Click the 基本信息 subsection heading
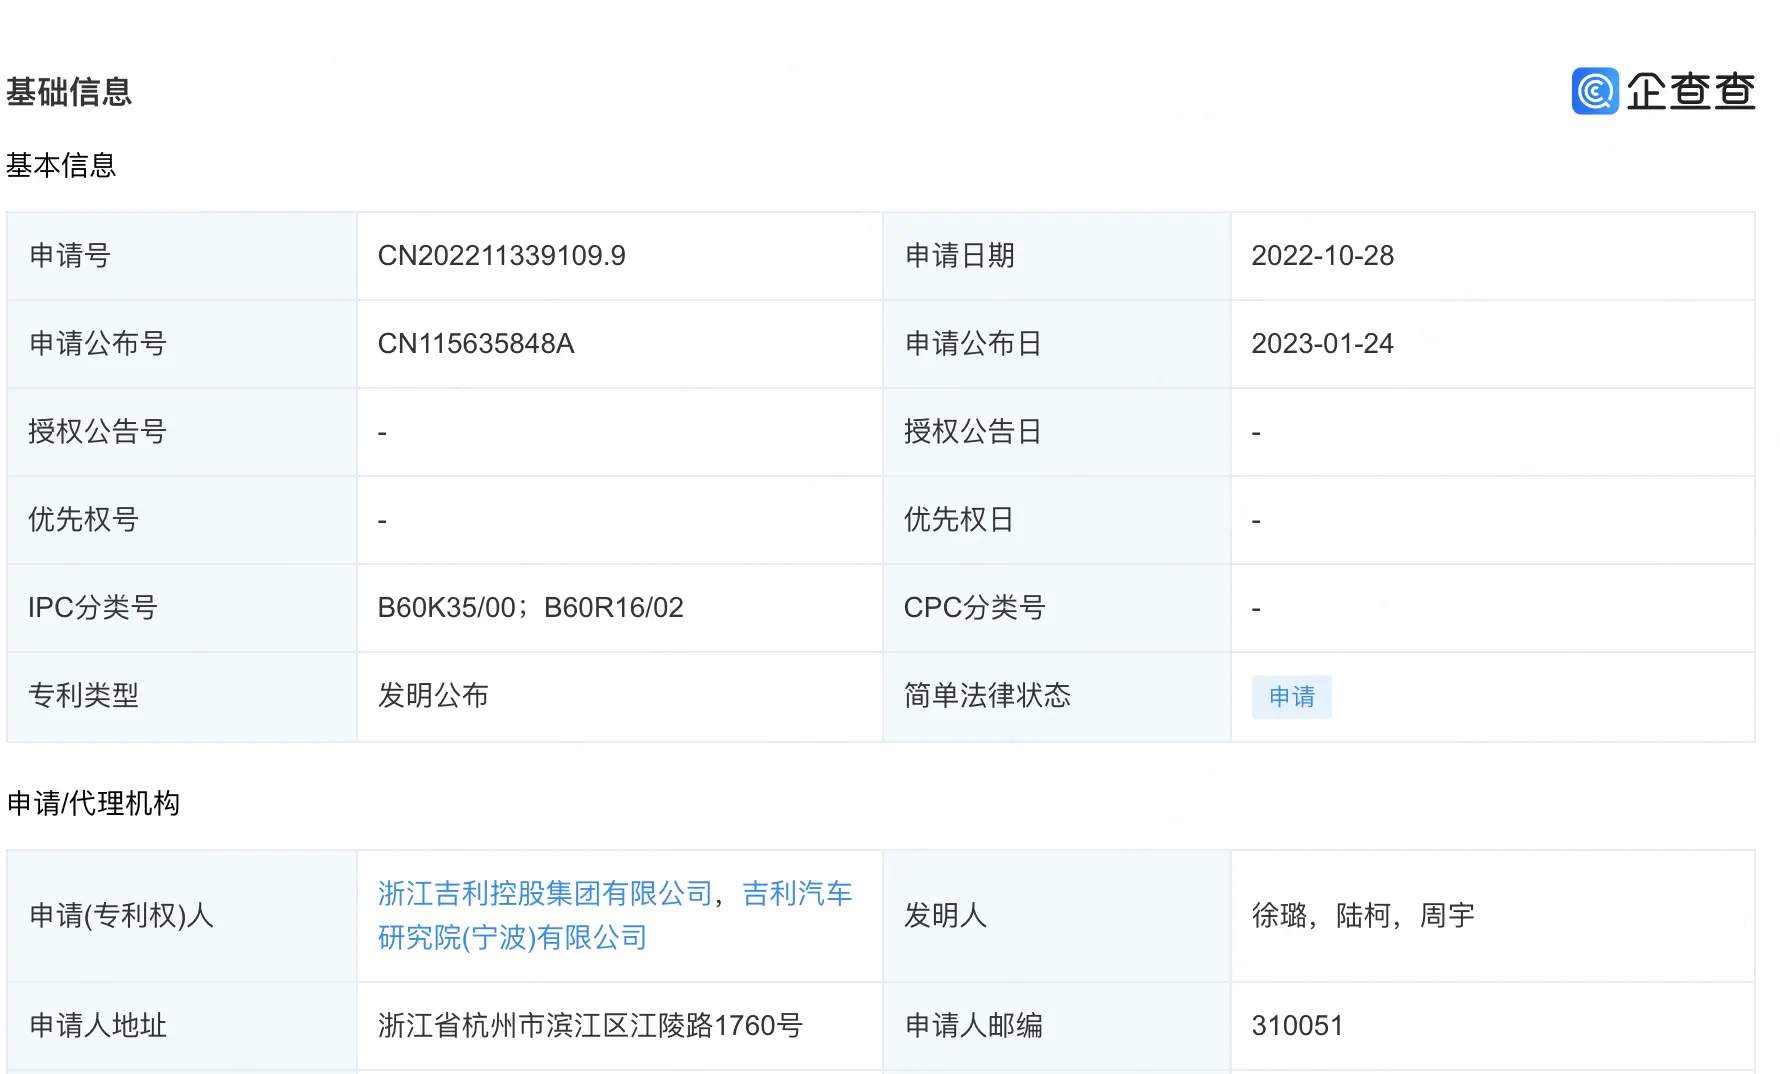1780x1074 pixels. click(x=61, y=165)
